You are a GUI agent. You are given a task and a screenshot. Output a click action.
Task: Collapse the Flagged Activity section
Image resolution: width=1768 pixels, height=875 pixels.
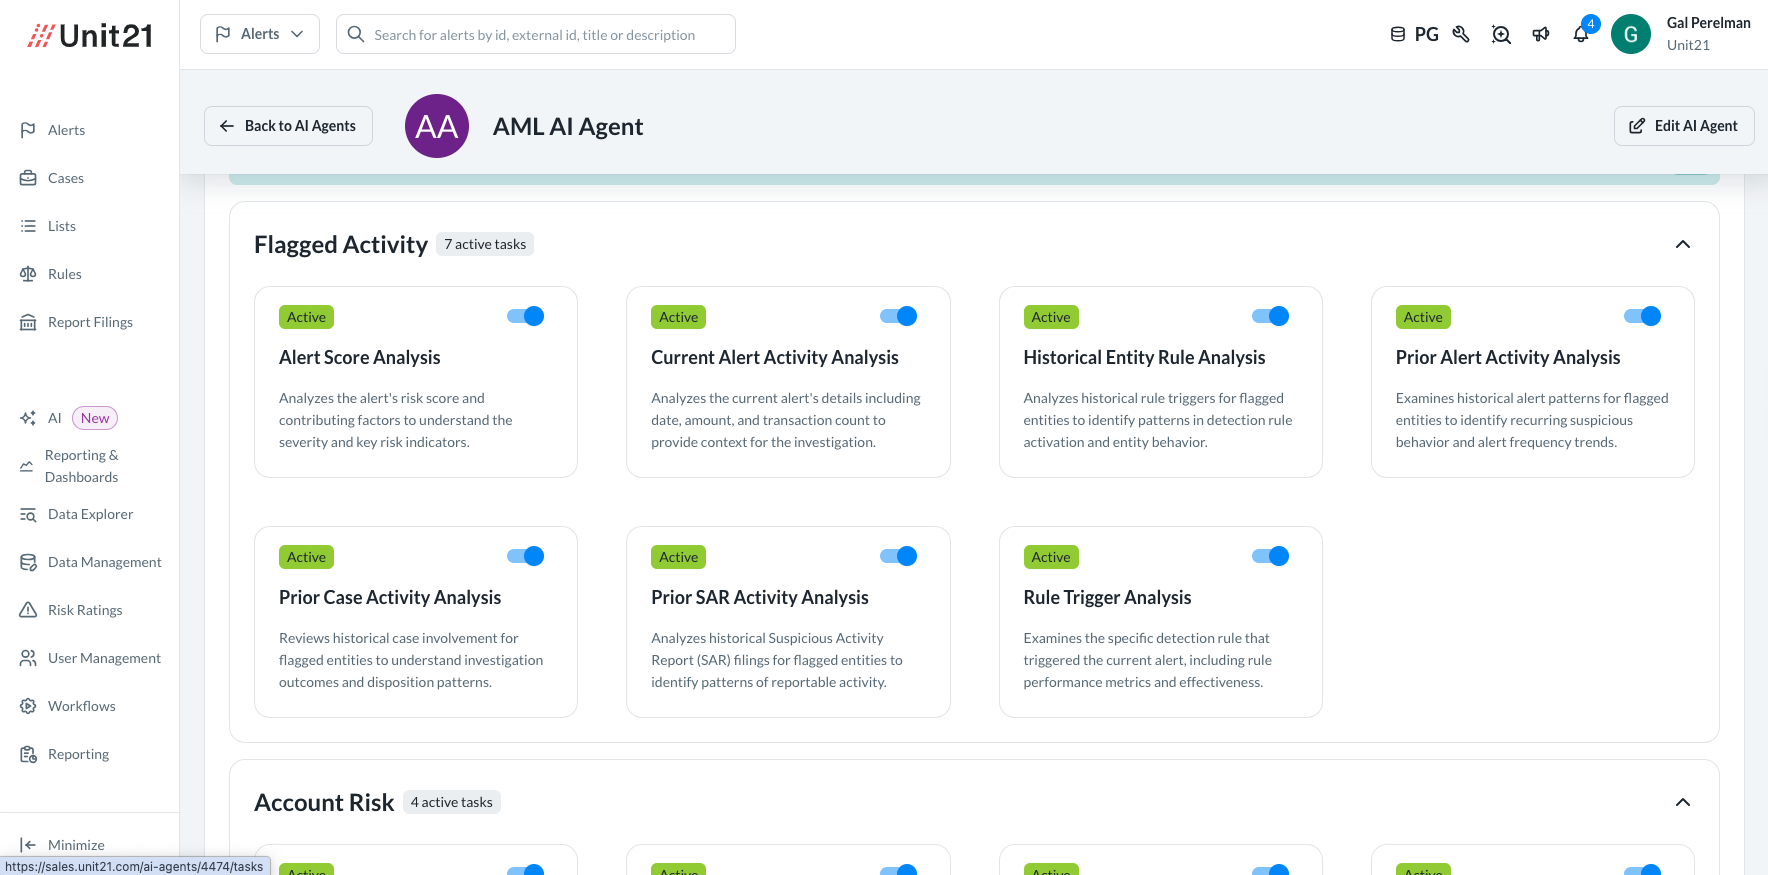(1683, 244)
